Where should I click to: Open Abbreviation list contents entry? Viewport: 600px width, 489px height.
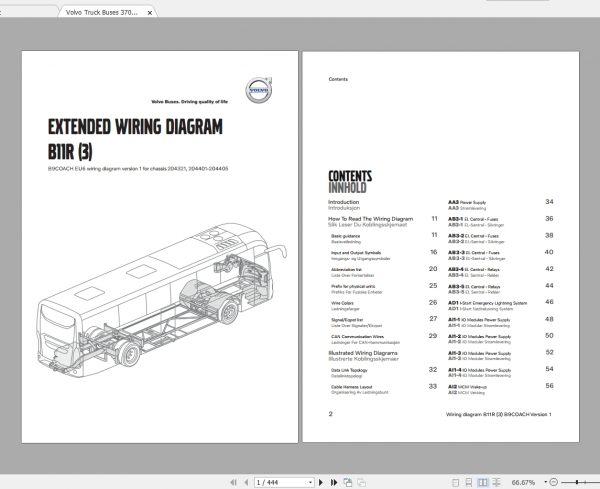pos(346,270)
